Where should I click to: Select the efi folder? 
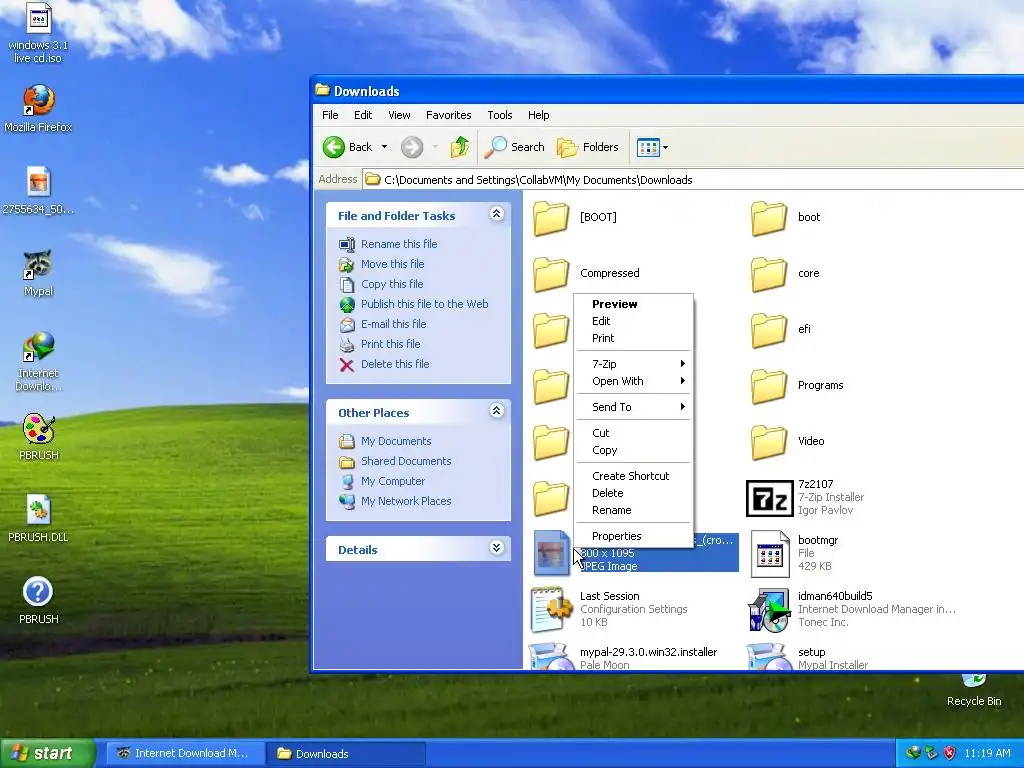(781, 329)
